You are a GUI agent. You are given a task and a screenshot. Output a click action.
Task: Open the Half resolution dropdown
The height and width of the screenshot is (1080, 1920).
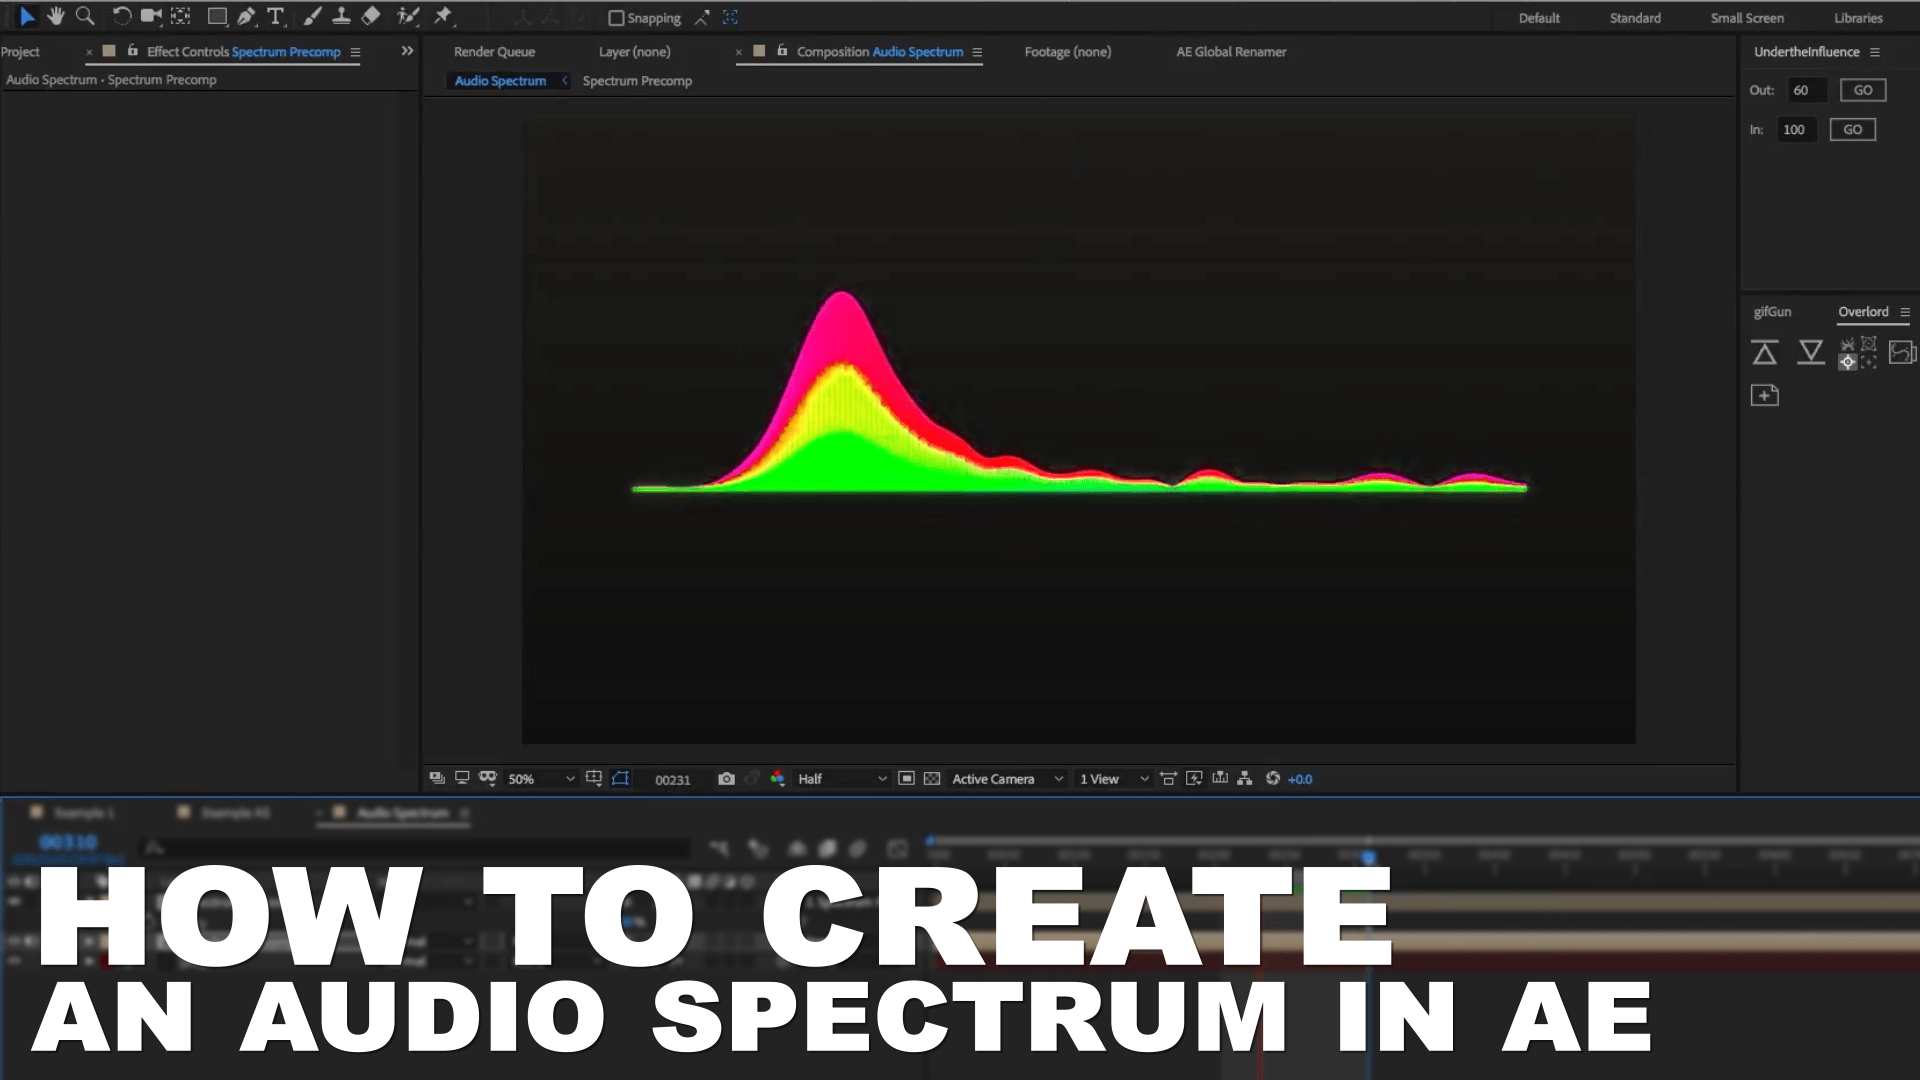click(x=840, y=778)
